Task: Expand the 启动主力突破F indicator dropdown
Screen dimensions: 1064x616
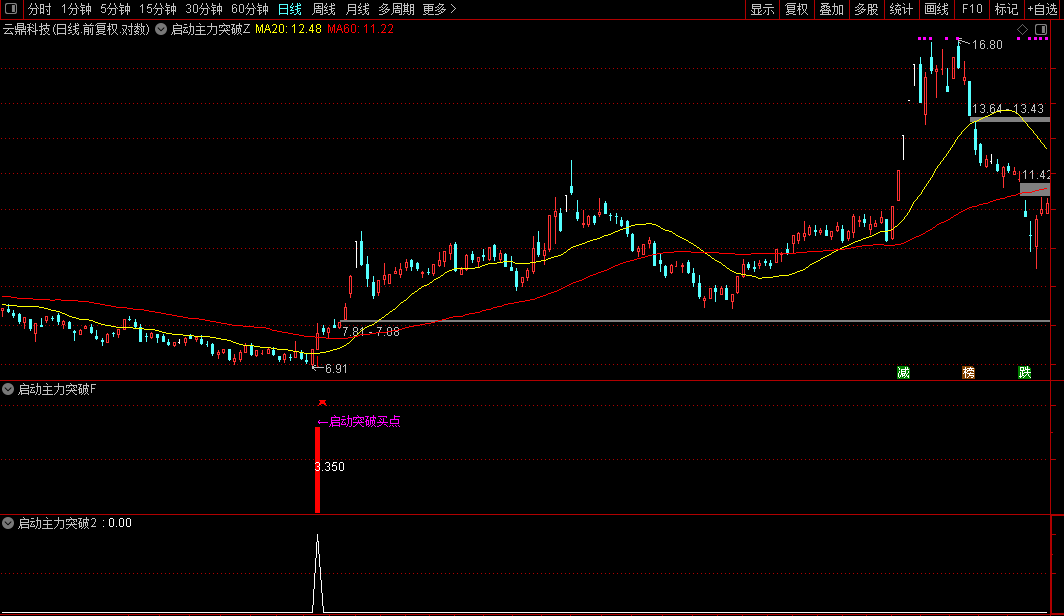Action: [x=8, y=389]
